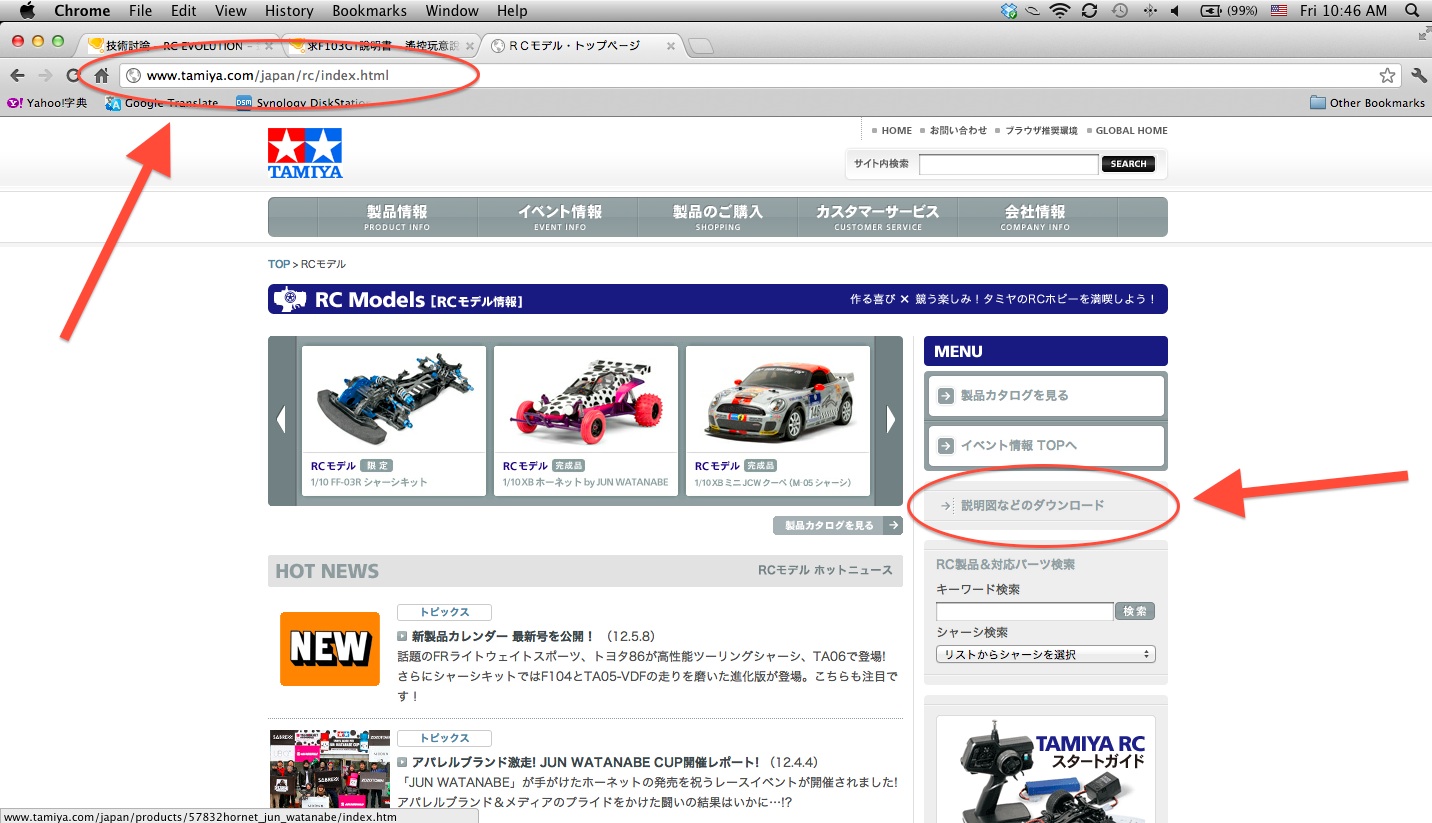Click the black SEARCH button
This screenshot has width=1432, height=823.
1128,164
